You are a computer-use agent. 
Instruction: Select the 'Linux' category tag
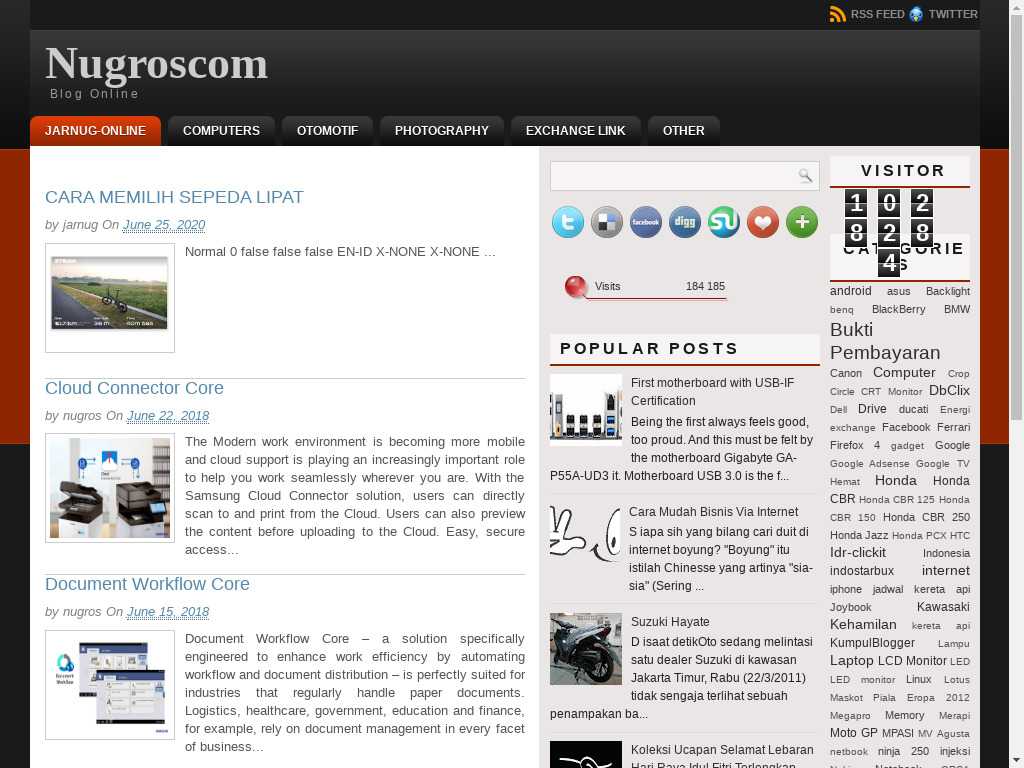coord(918,679)
